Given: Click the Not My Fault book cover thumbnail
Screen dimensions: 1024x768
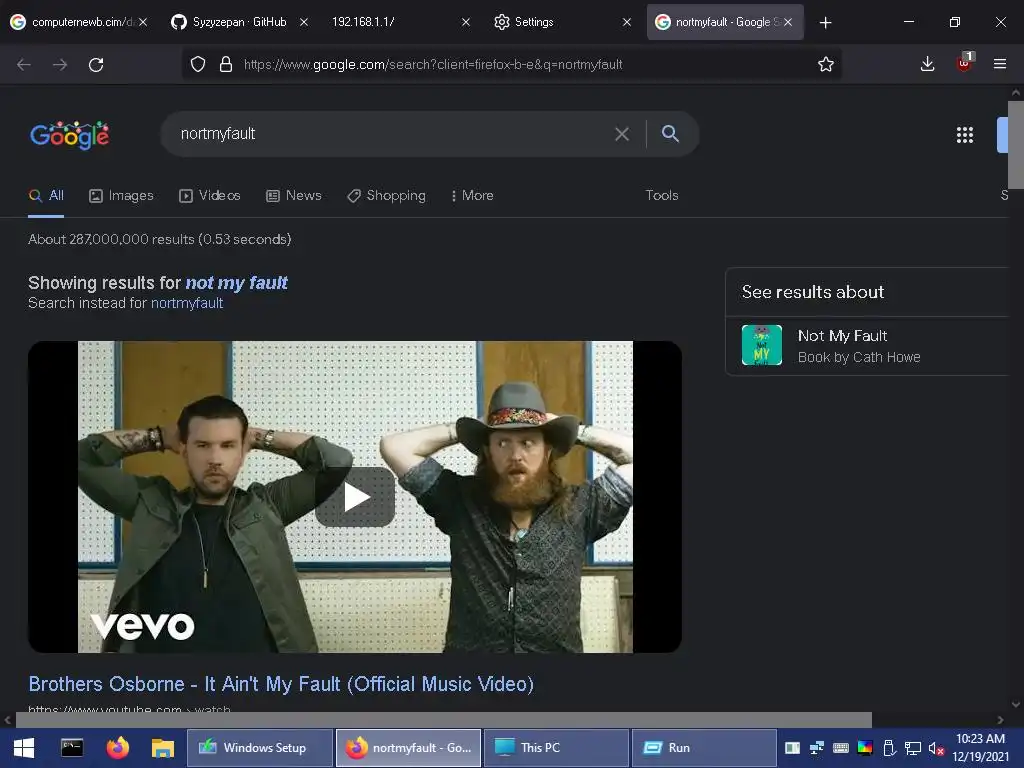Looking at the screenshot, I should point(761,345).
